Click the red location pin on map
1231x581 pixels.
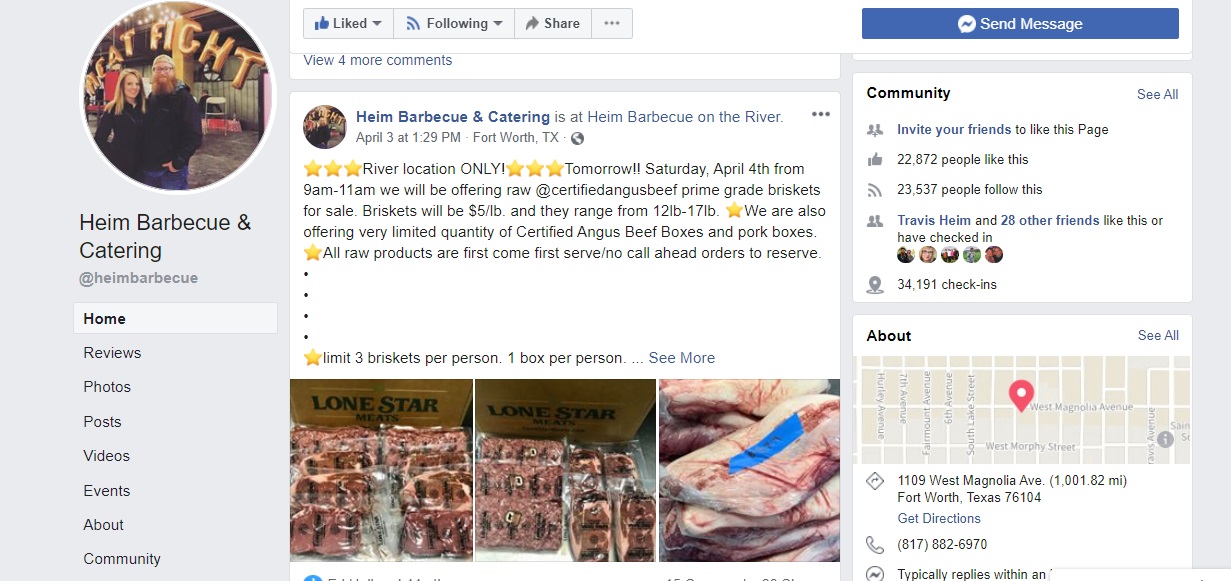(x=1021, y=396)
